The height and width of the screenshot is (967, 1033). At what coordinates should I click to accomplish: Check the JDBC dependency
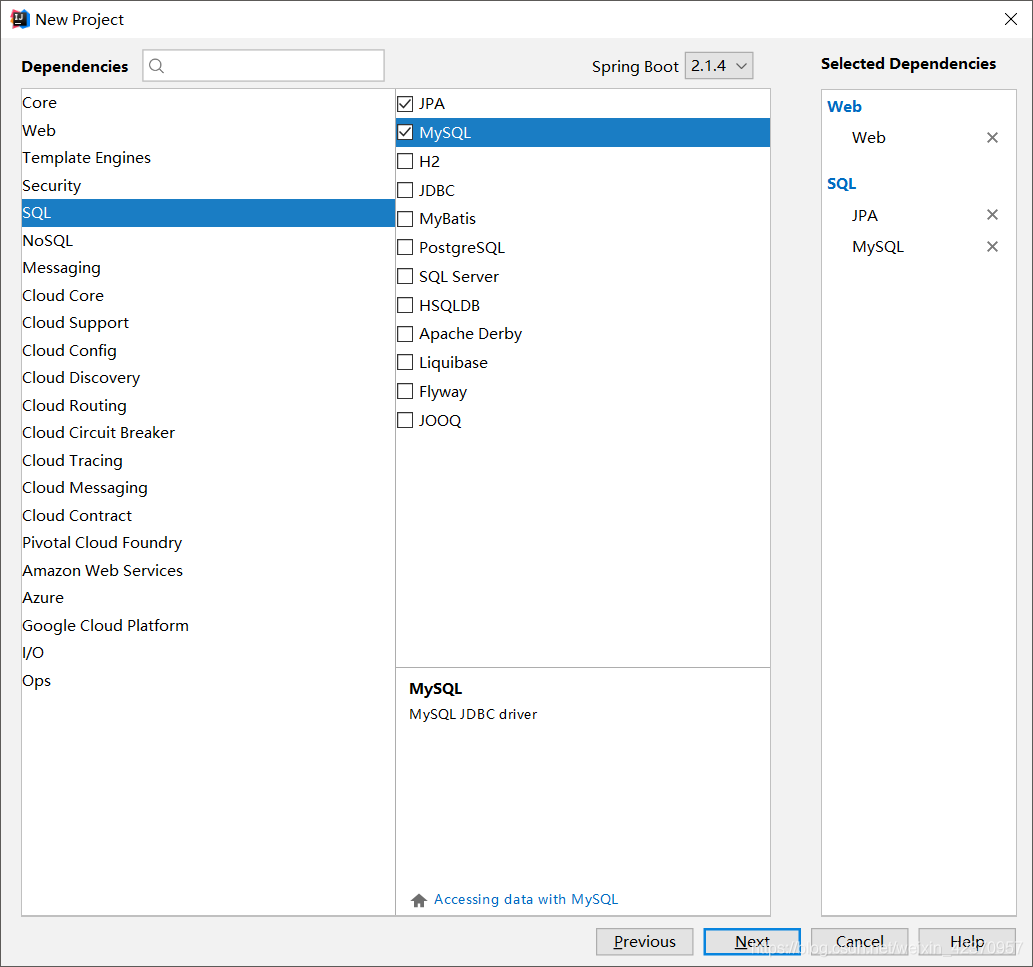(405, 190)
